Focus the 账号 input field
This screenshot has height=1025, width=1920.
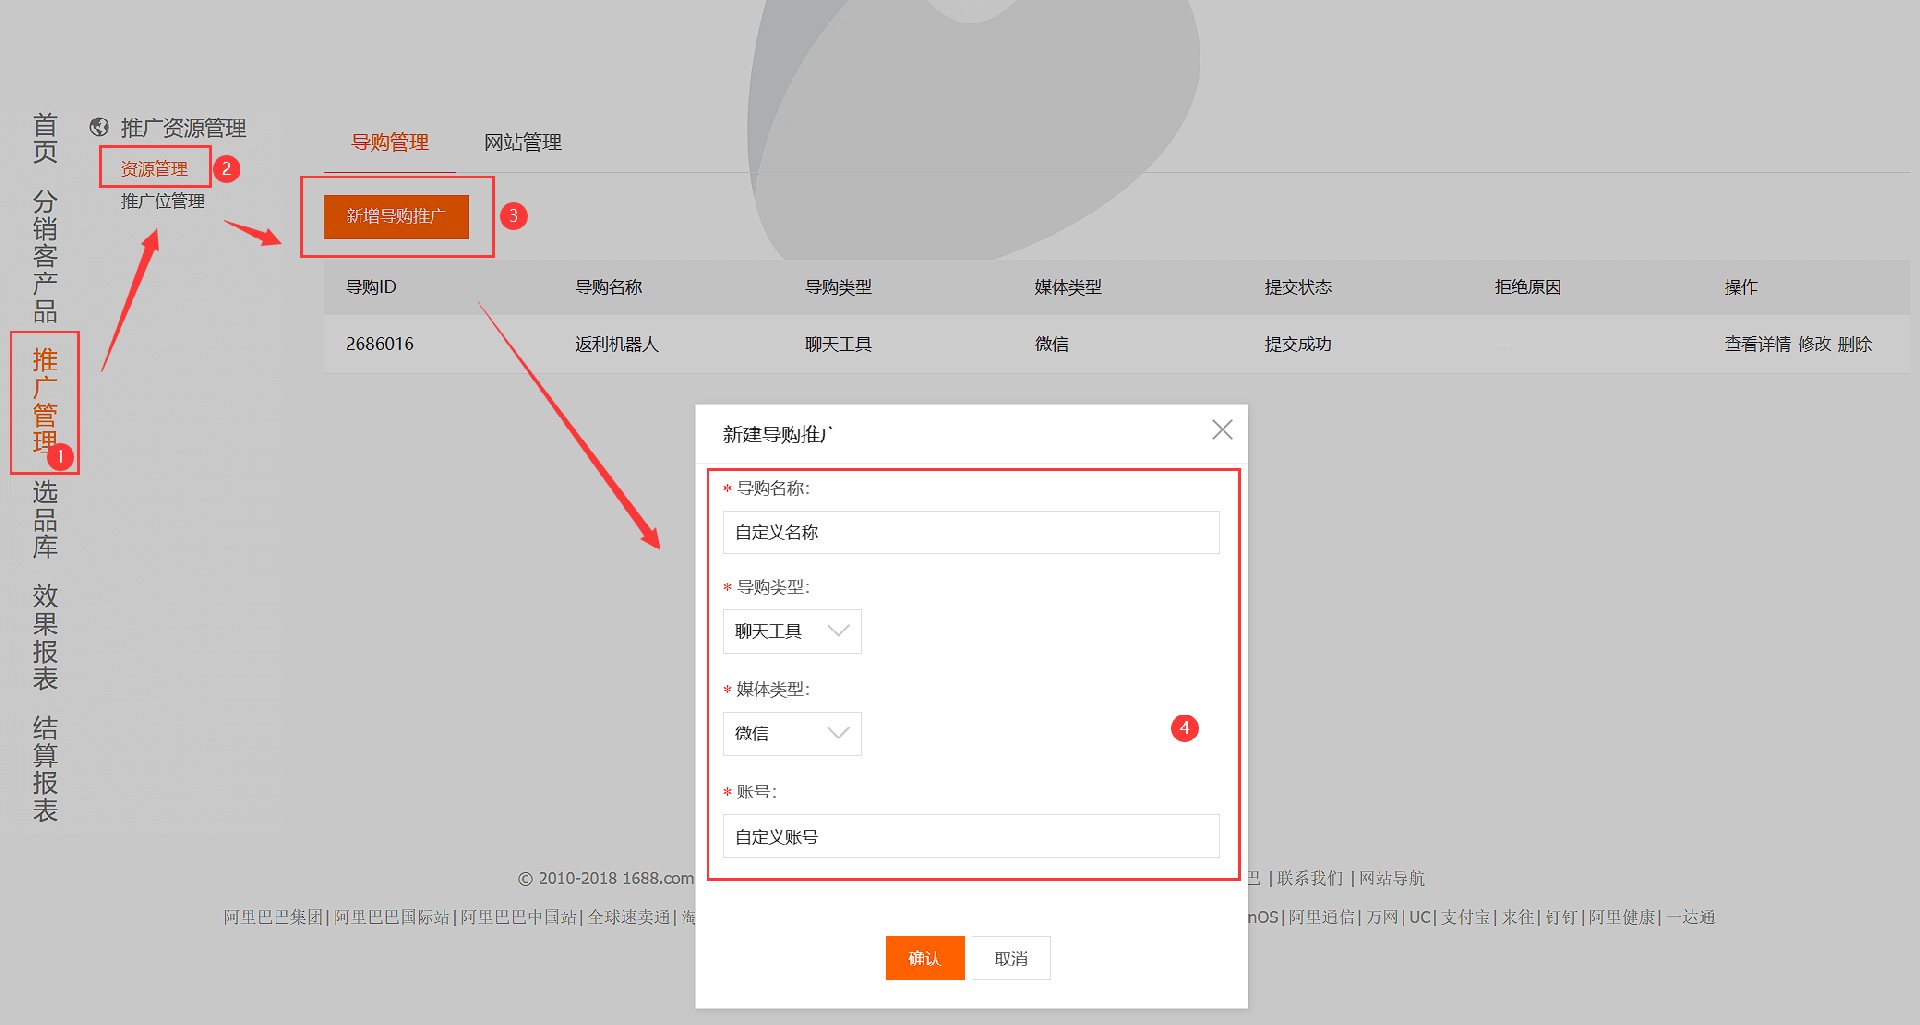point(970,836)
